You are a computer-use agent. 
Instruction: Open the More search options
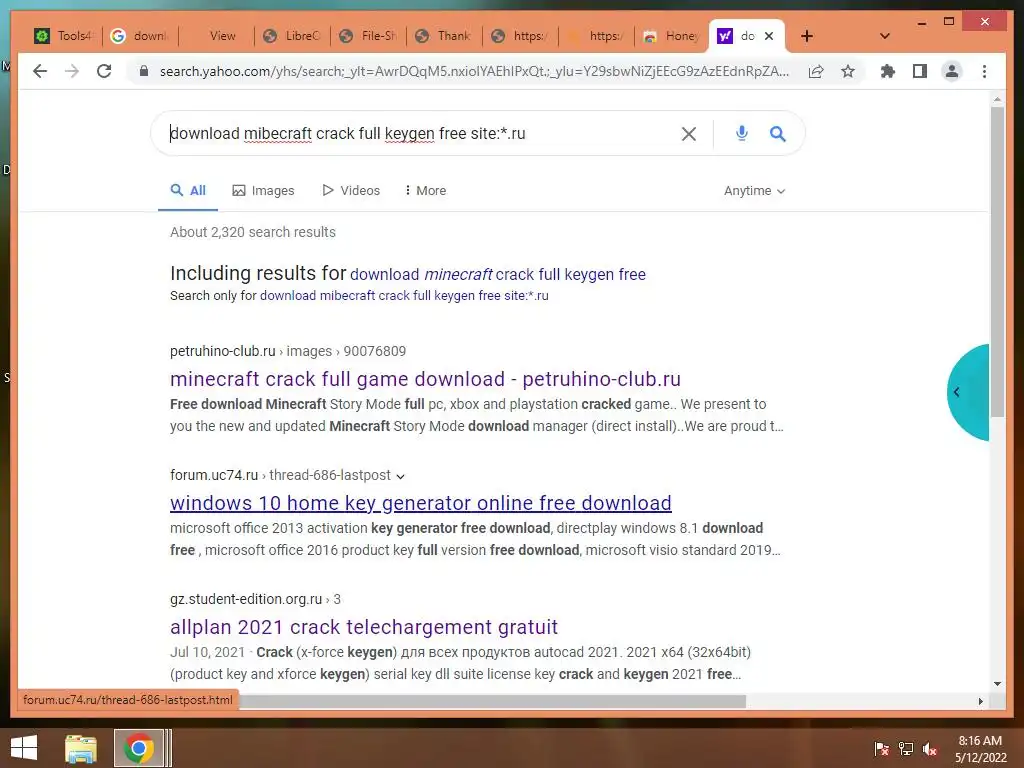pos(425,191)
